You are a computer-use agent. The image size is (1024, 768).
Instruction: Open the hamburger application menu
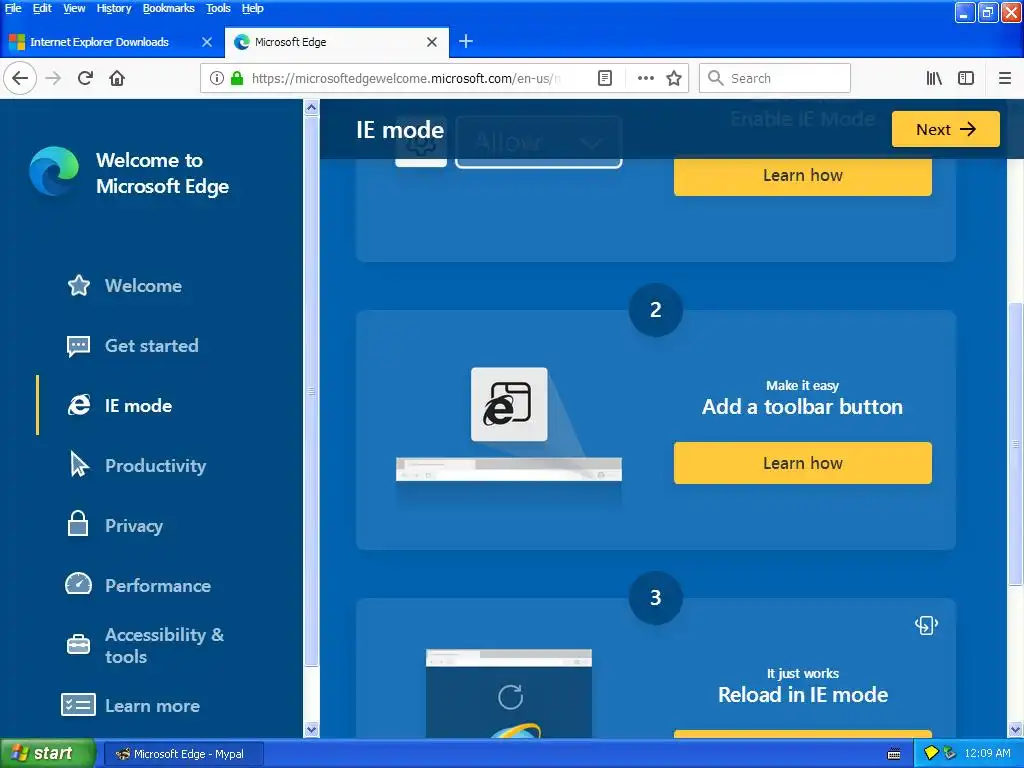tap(1005, 78)
